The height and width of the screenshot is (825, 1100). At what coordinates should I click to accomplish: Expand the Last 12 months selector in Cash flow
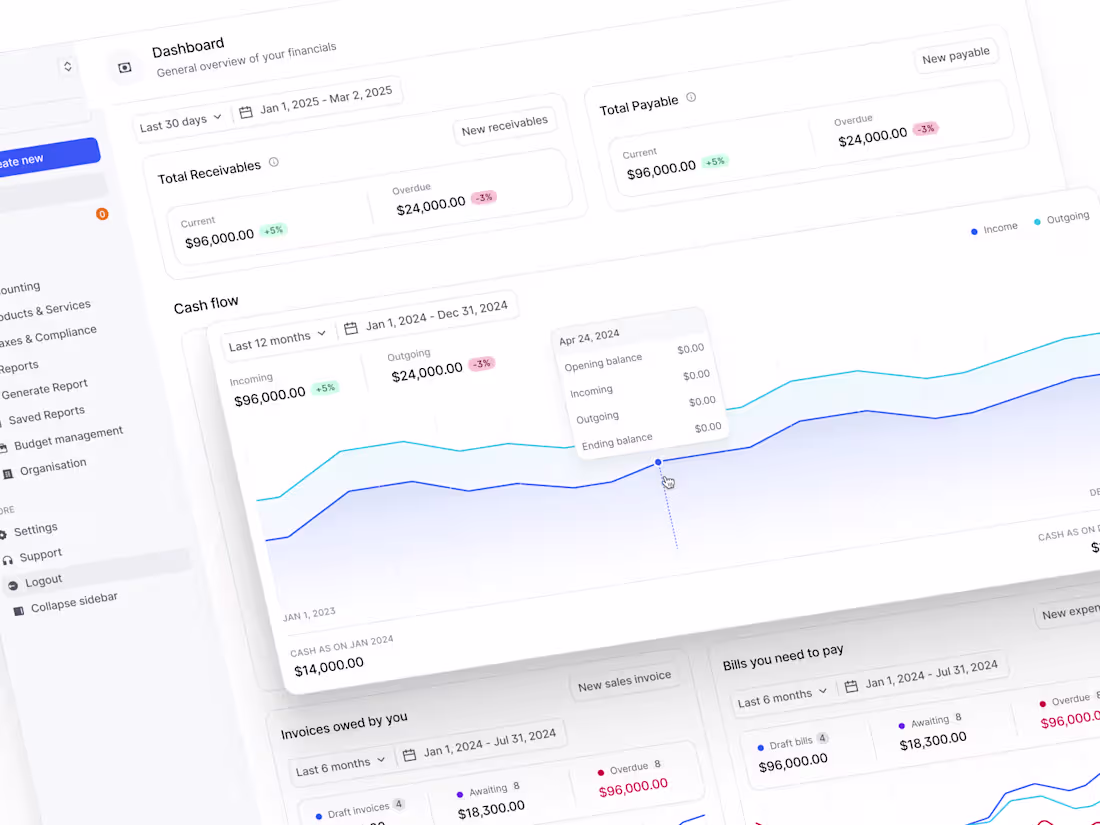click(278, 338)
